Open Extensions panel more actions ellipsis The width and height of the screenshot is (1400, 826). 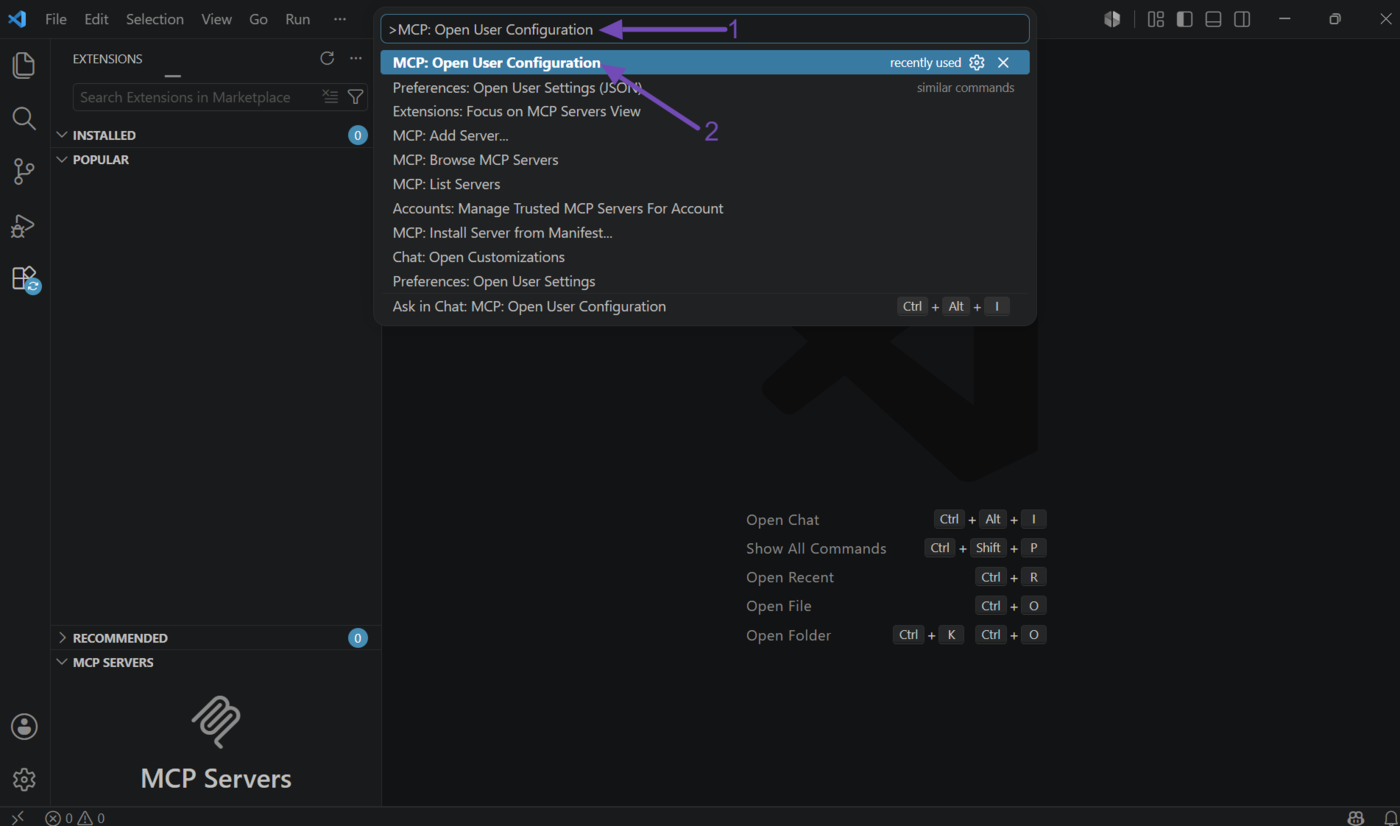pos(356,59)
